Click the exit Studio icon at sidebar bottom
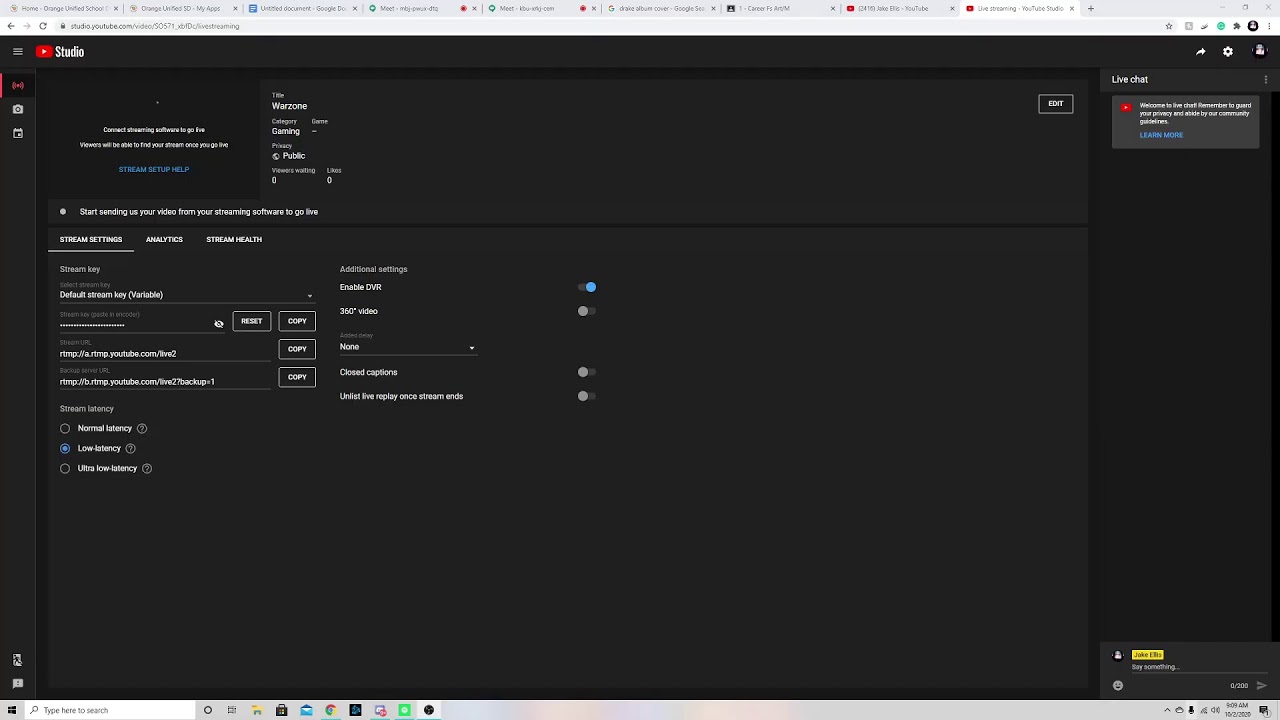Screen dimensions: 1280x720 [x=17, y=660]
